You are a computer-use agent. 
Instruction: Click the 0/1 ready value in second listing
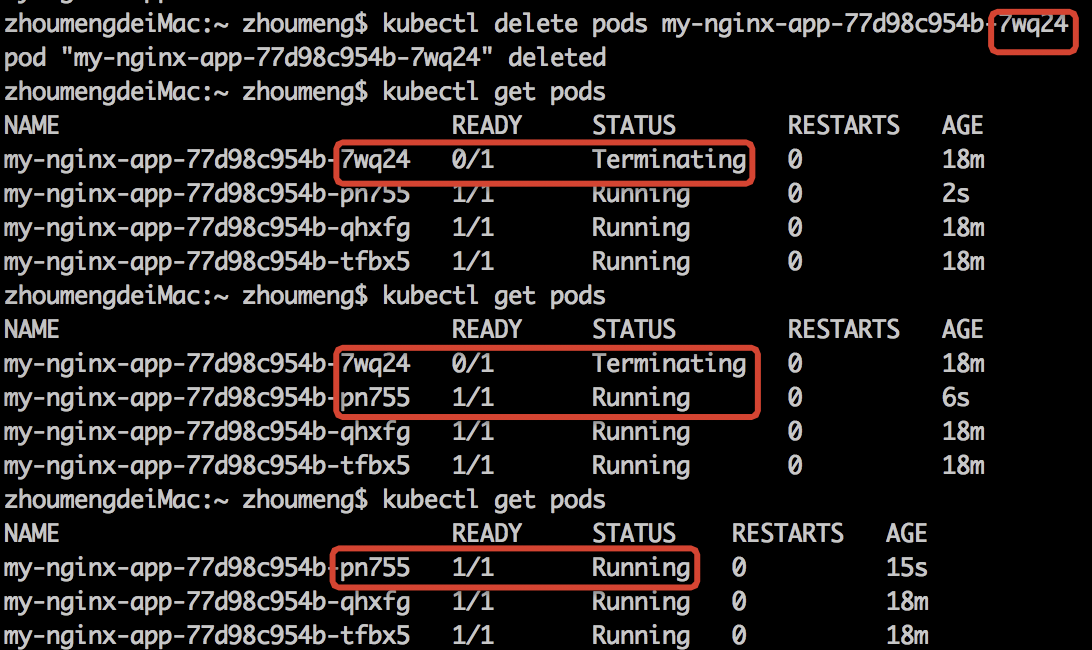(473, 364)
